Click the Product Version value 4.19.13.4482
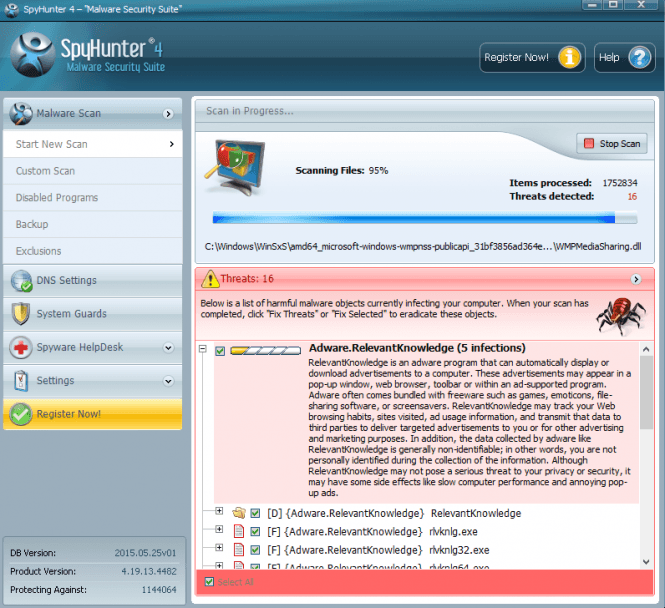This screenshot has width=665, height=608. coord(149,571)
